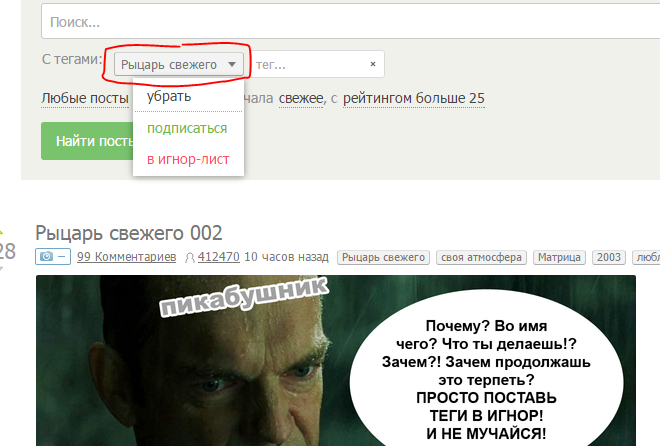
Task: Select в игнор-лист in the menu
Action: [x=188, y=159]
